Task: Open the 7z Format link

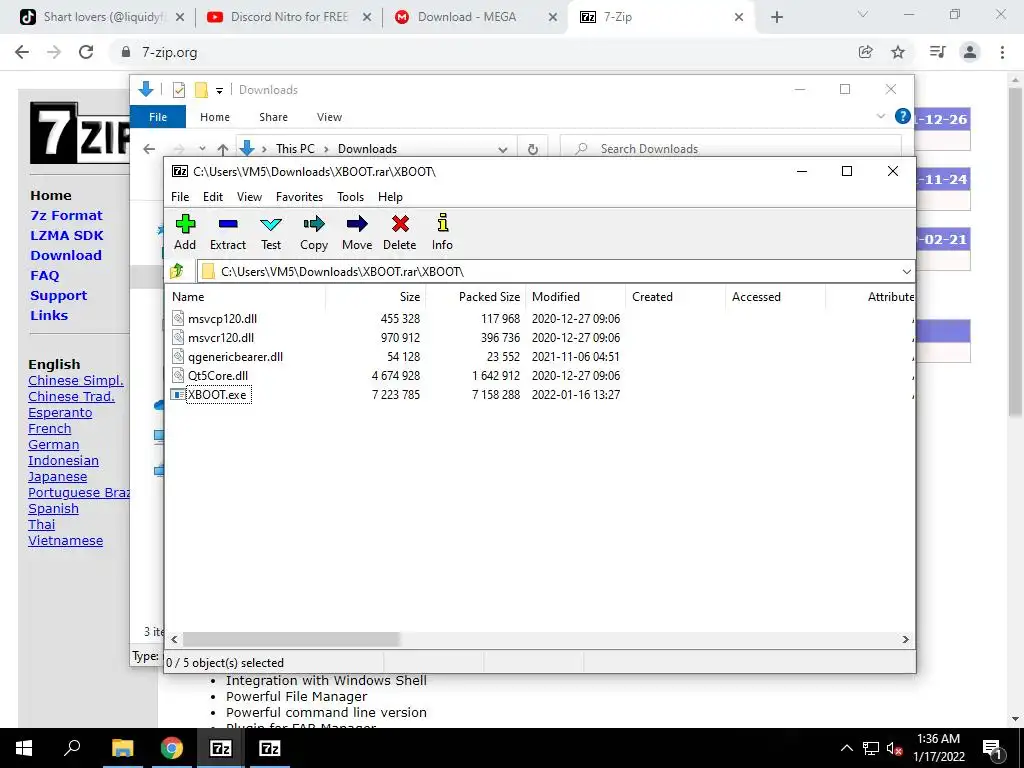Action: pyautogui.click(x=67, y=216)
